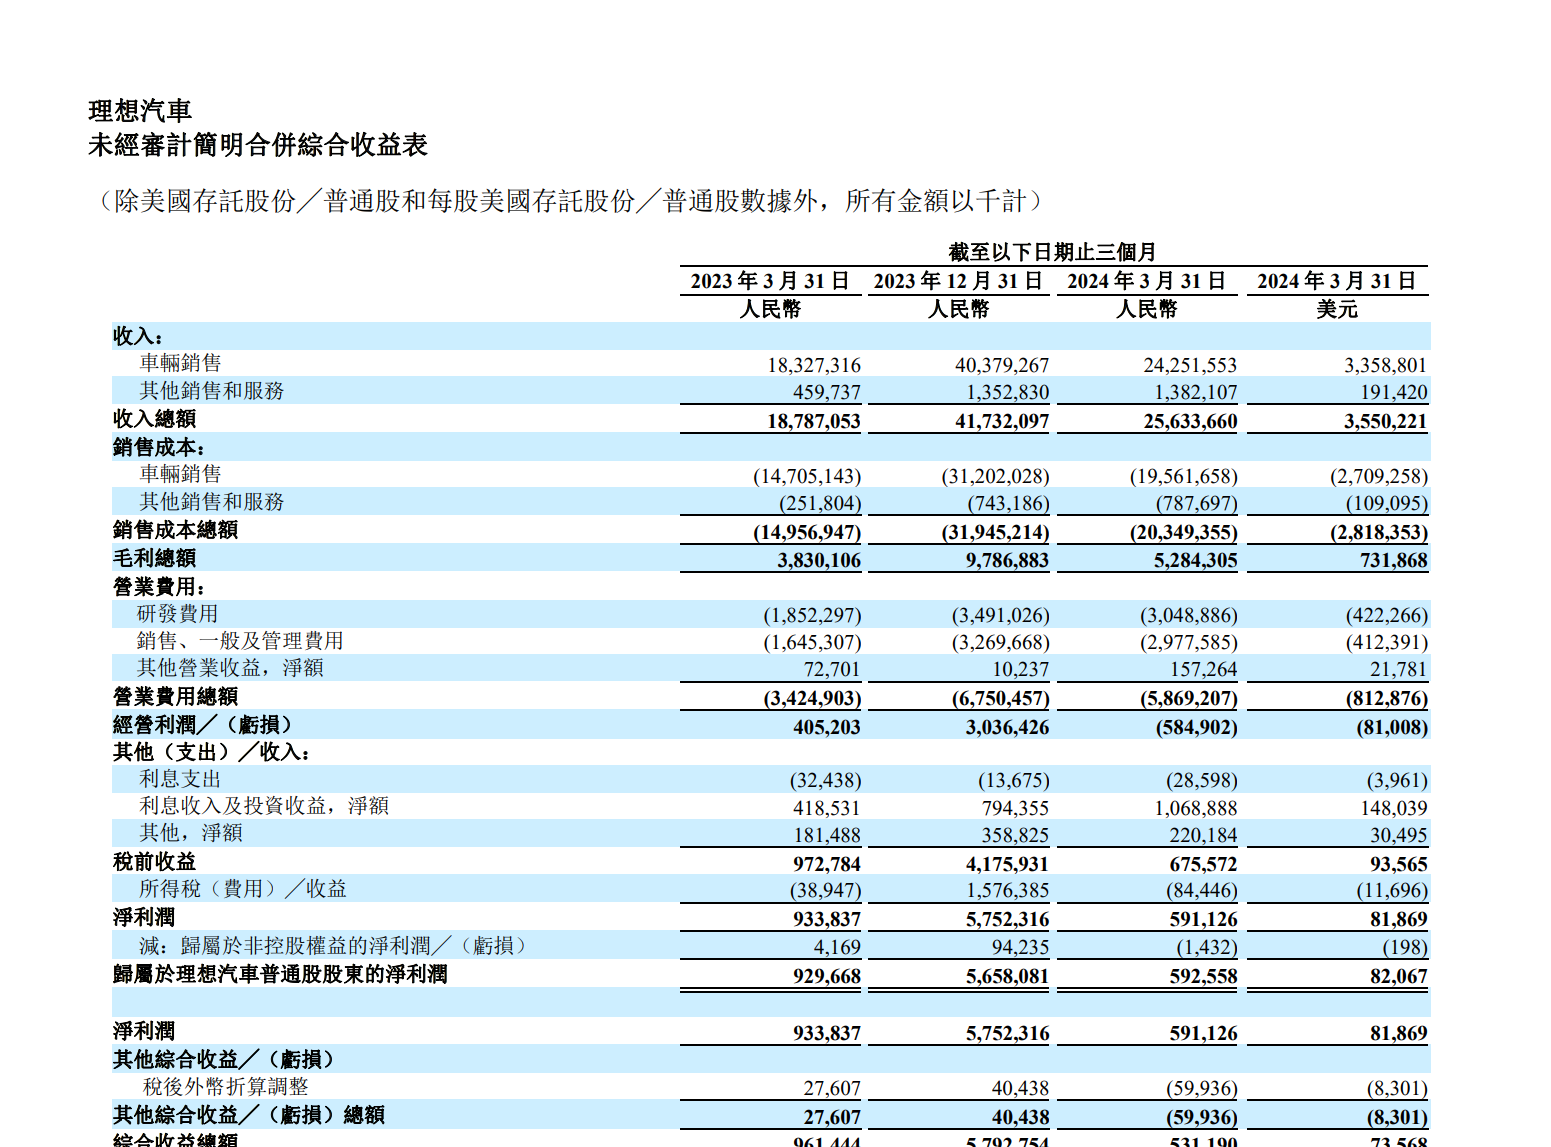Click the 稅後外幣折算調整 row label
1551x1147 pixels.
[226, 1086]
